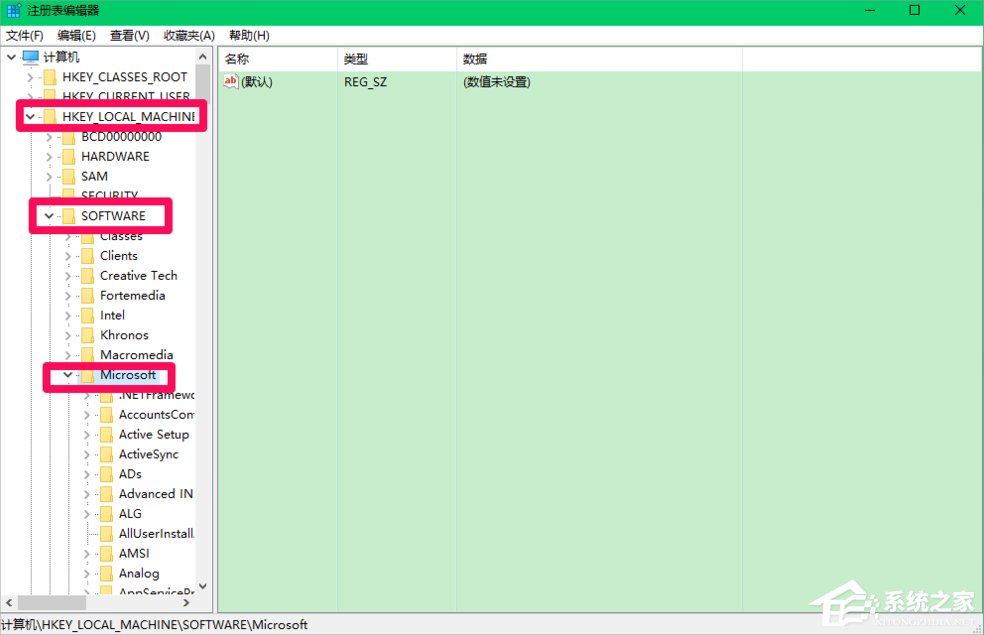
Task: Click the vertical scrollbar down arrow
Action: pos(203,588)
